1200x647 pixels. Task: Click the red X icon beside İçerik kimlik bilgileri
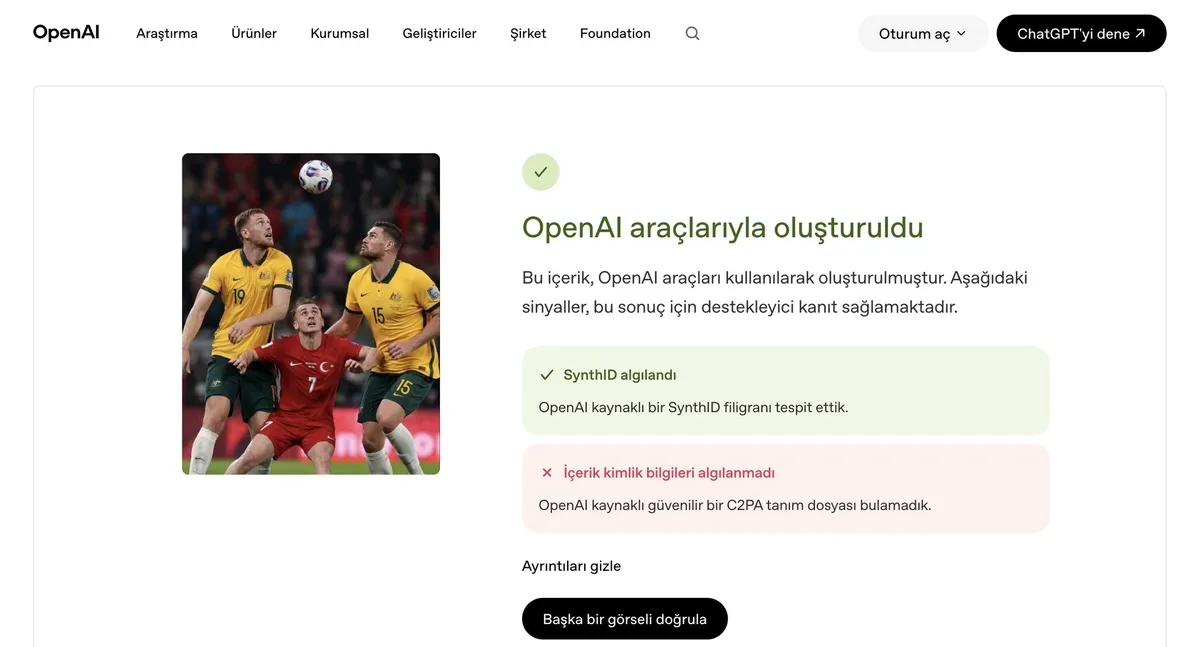[x=547, y=473]
